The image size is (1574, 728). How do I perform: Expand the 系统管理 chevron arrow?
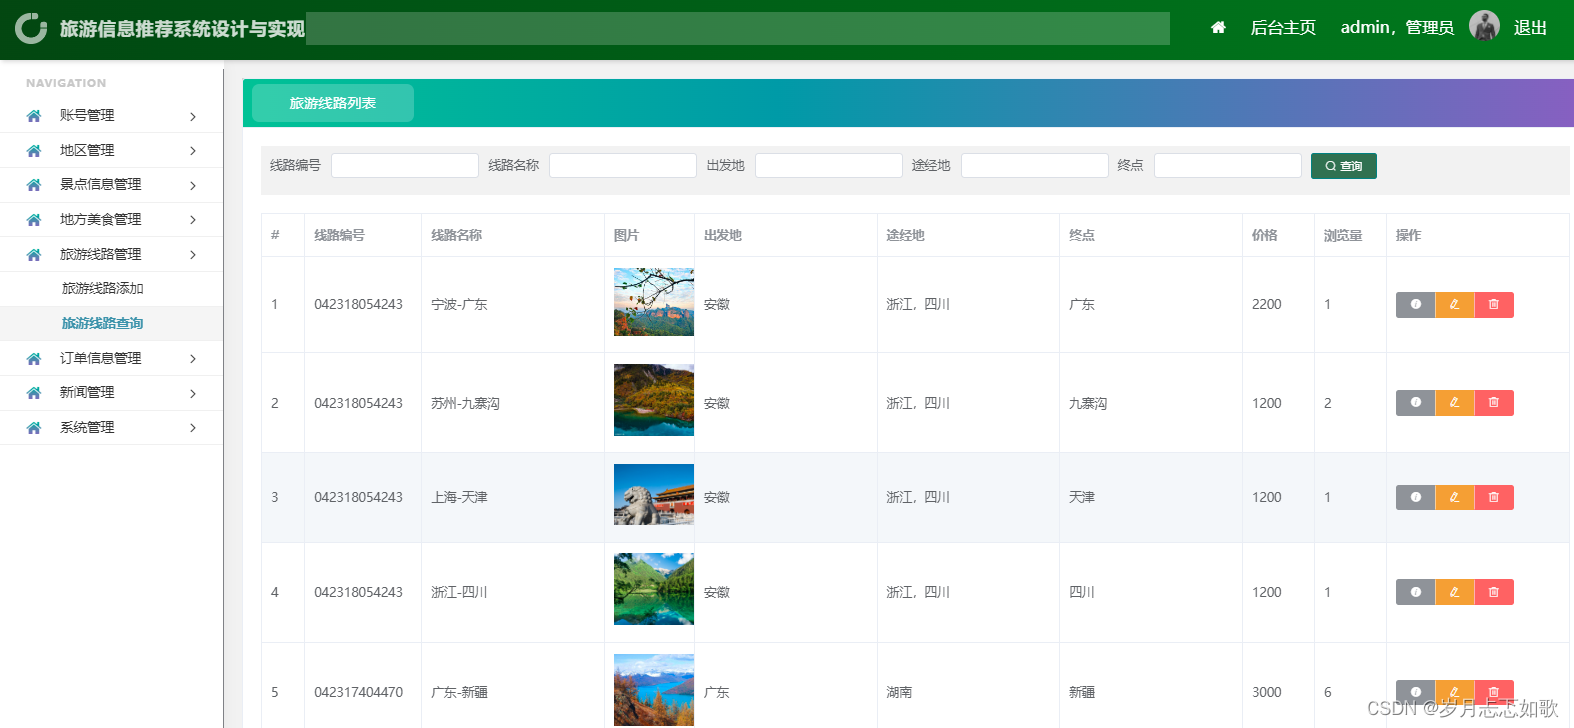pos(193,428)
